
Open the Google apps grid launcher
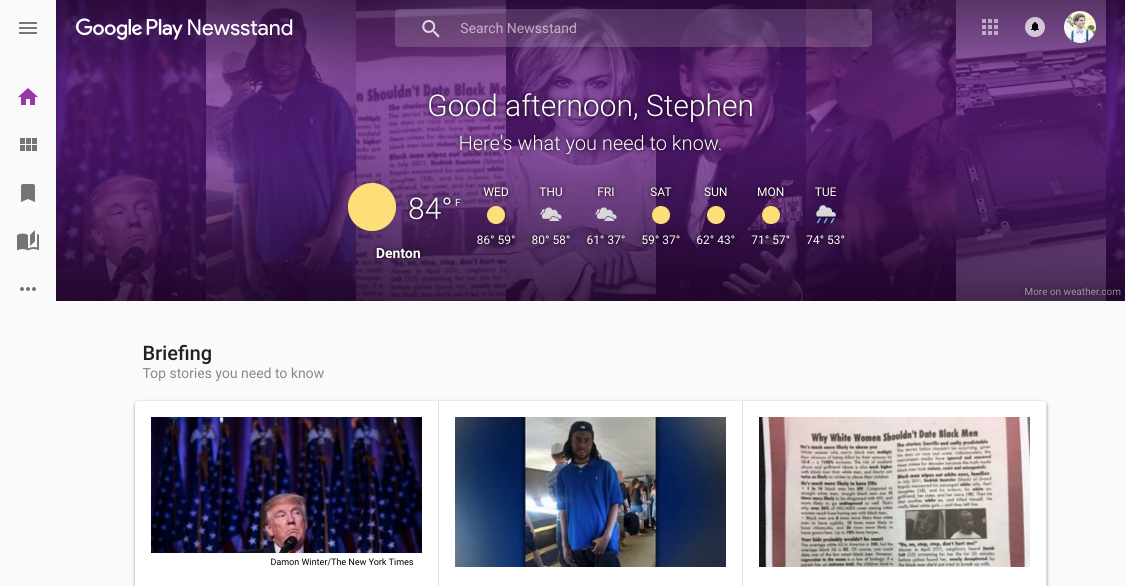click(x=990, y=27)
